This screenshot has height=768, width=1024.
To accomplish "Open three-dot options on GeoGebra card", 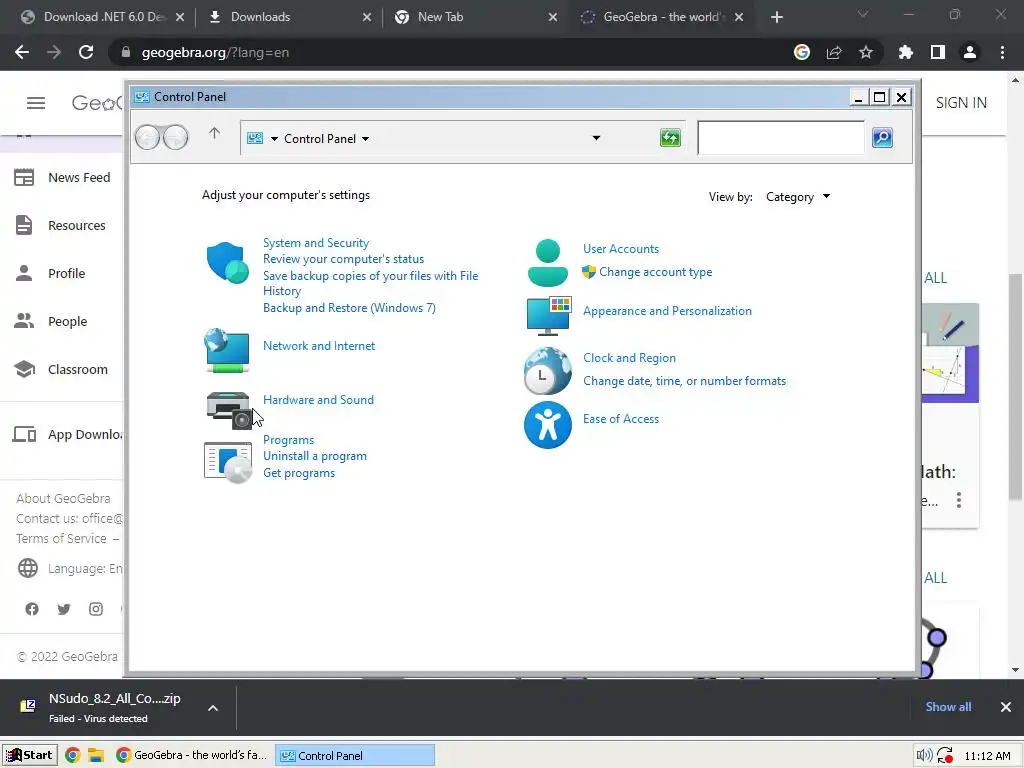I will coord(959,500).
